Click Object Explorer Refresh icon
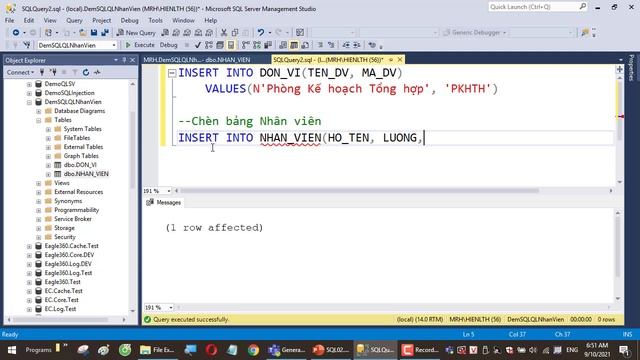 coord(86,72)
